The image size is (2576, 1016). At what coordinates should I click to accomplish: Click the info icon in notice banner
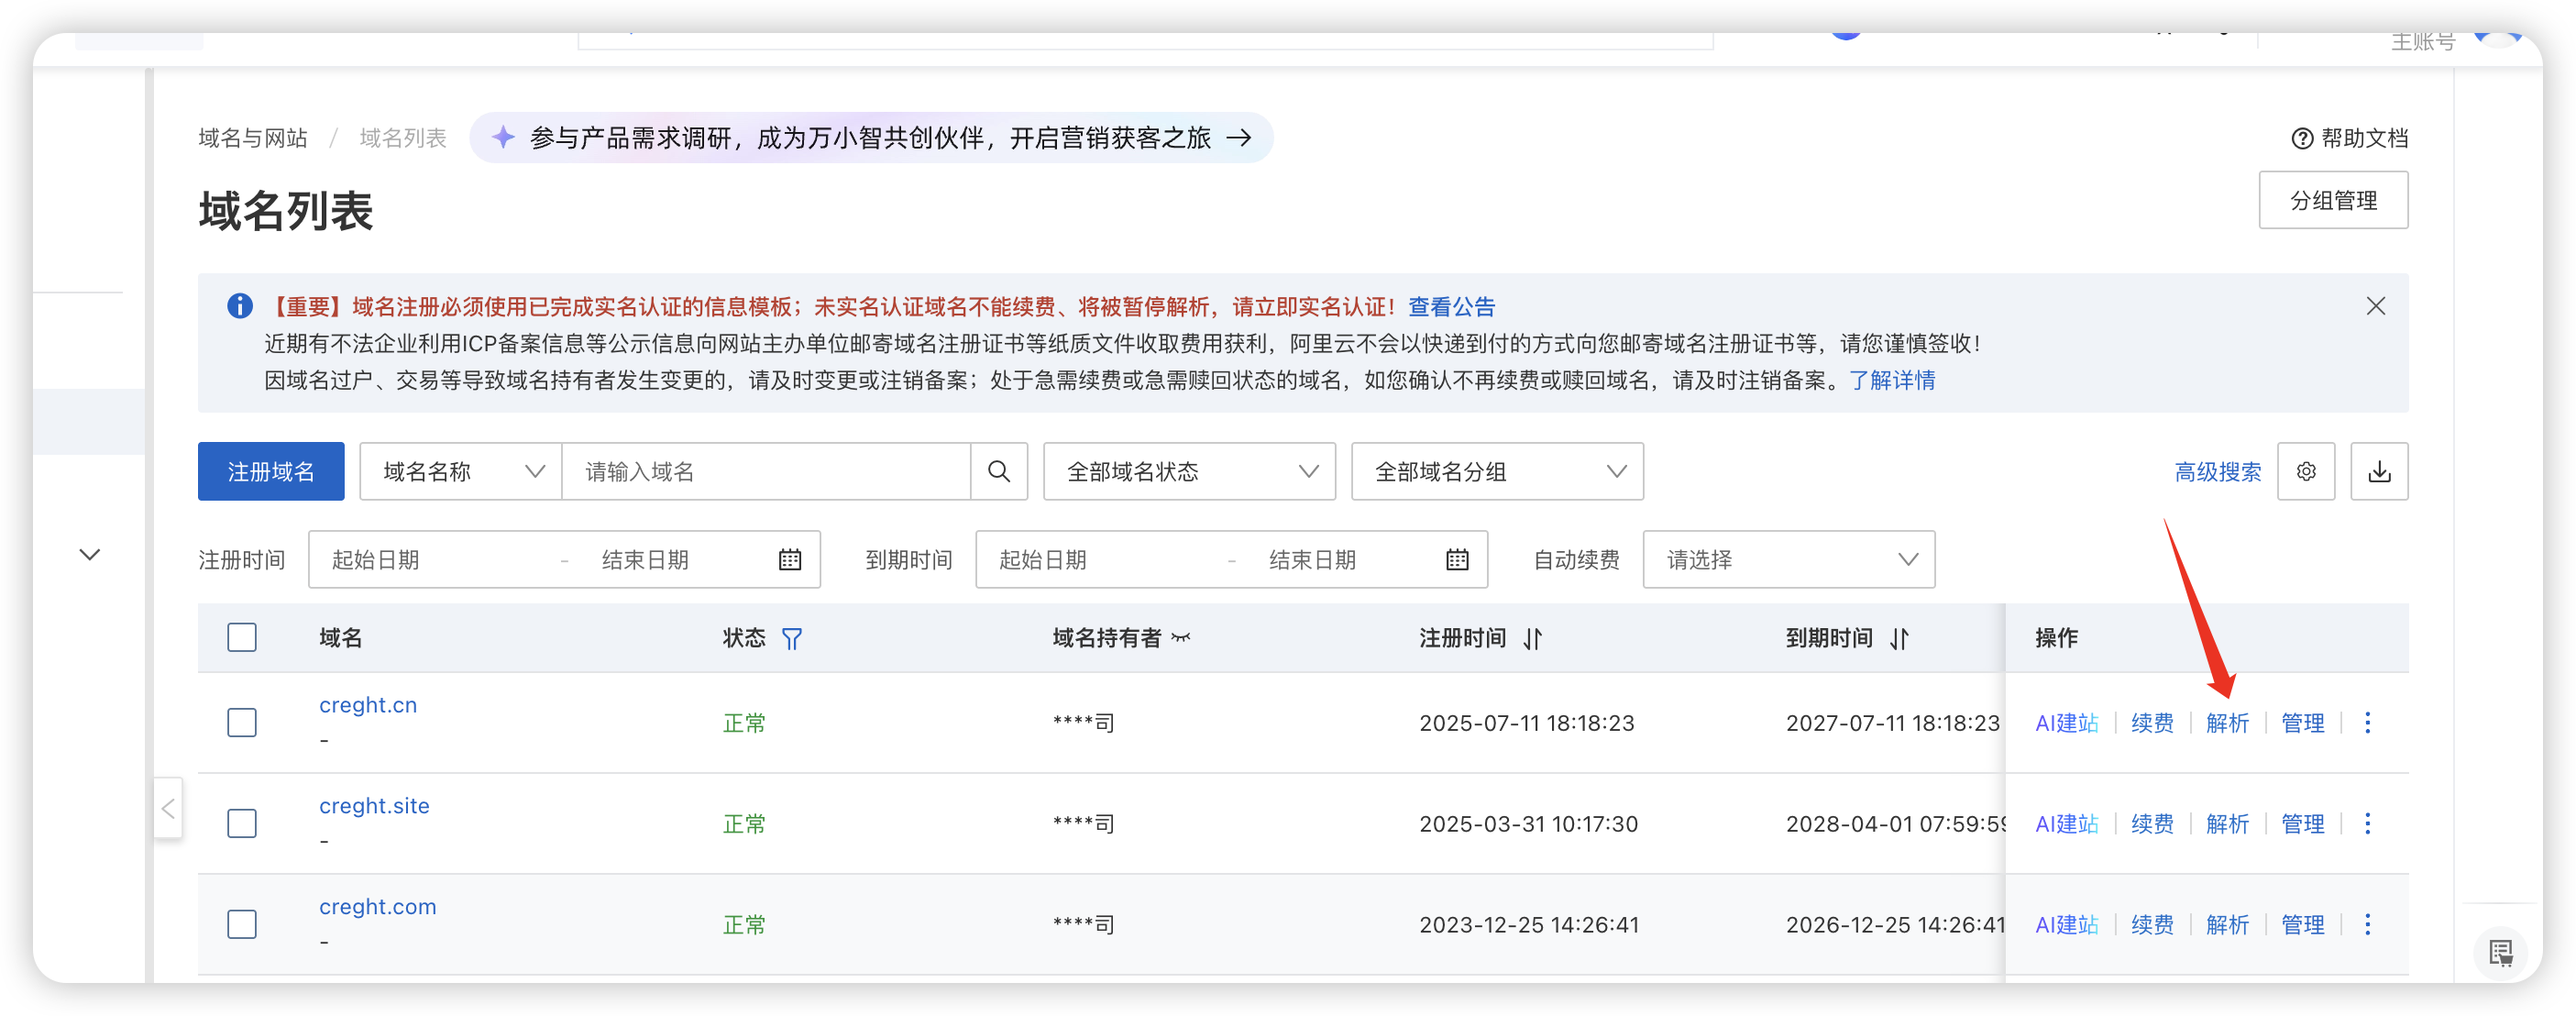click(x=239, y=306)
